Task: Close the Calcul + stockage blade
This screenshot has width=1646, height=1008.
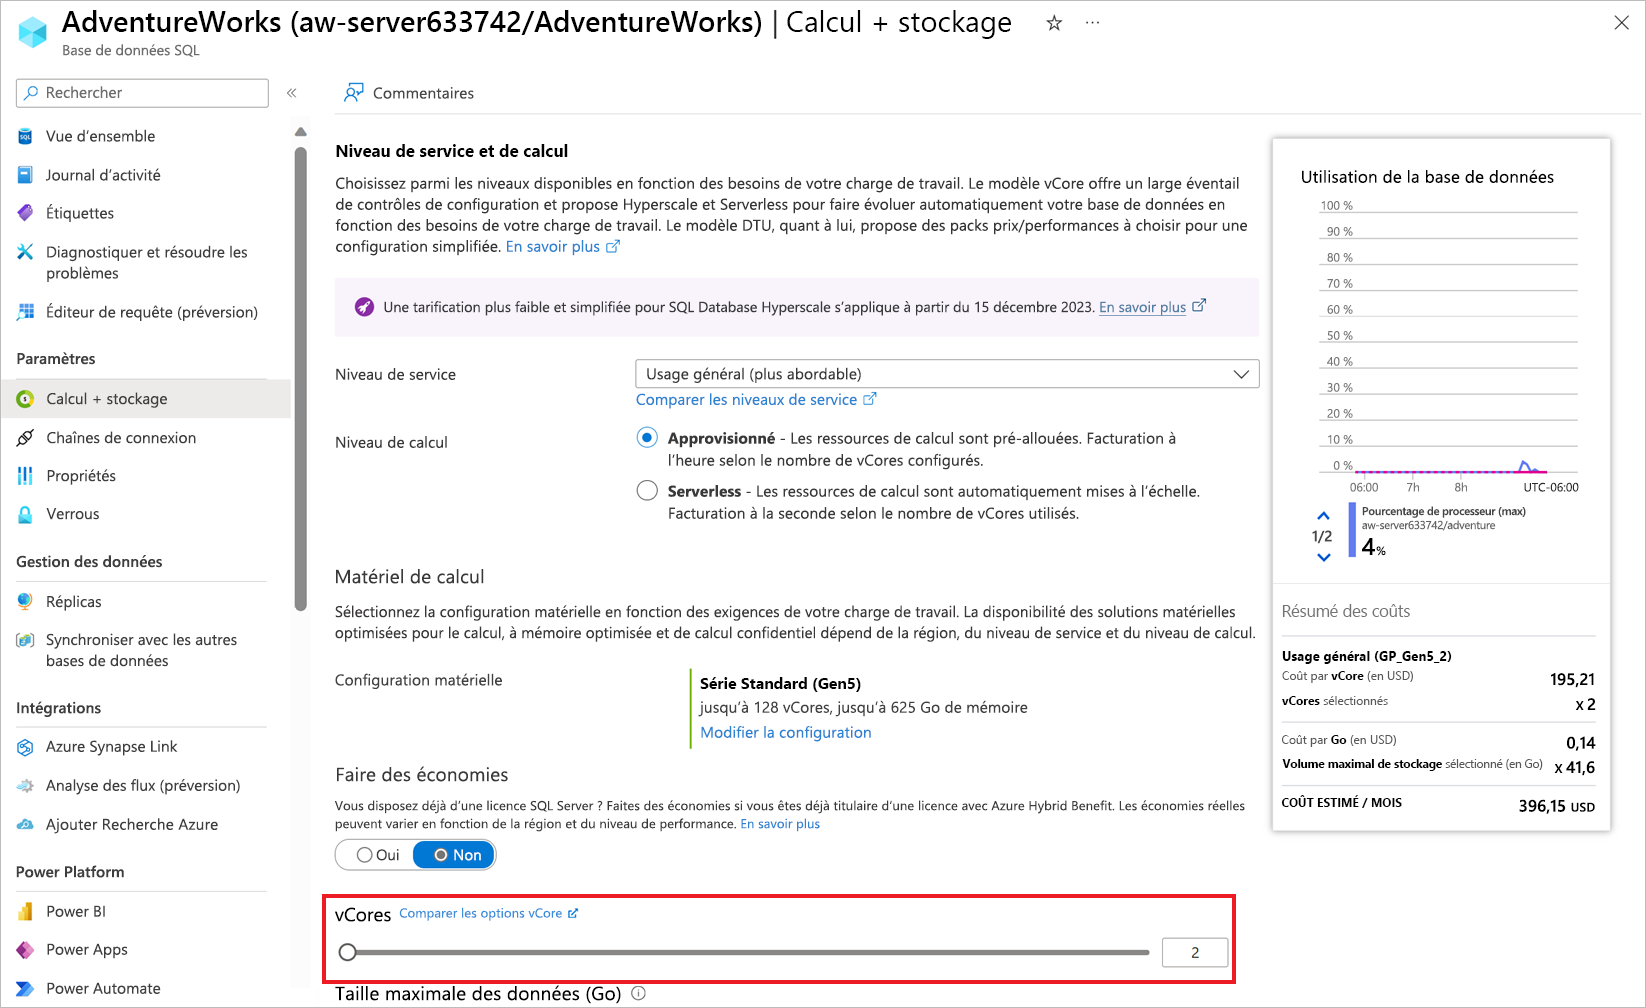Action: 1621,22
